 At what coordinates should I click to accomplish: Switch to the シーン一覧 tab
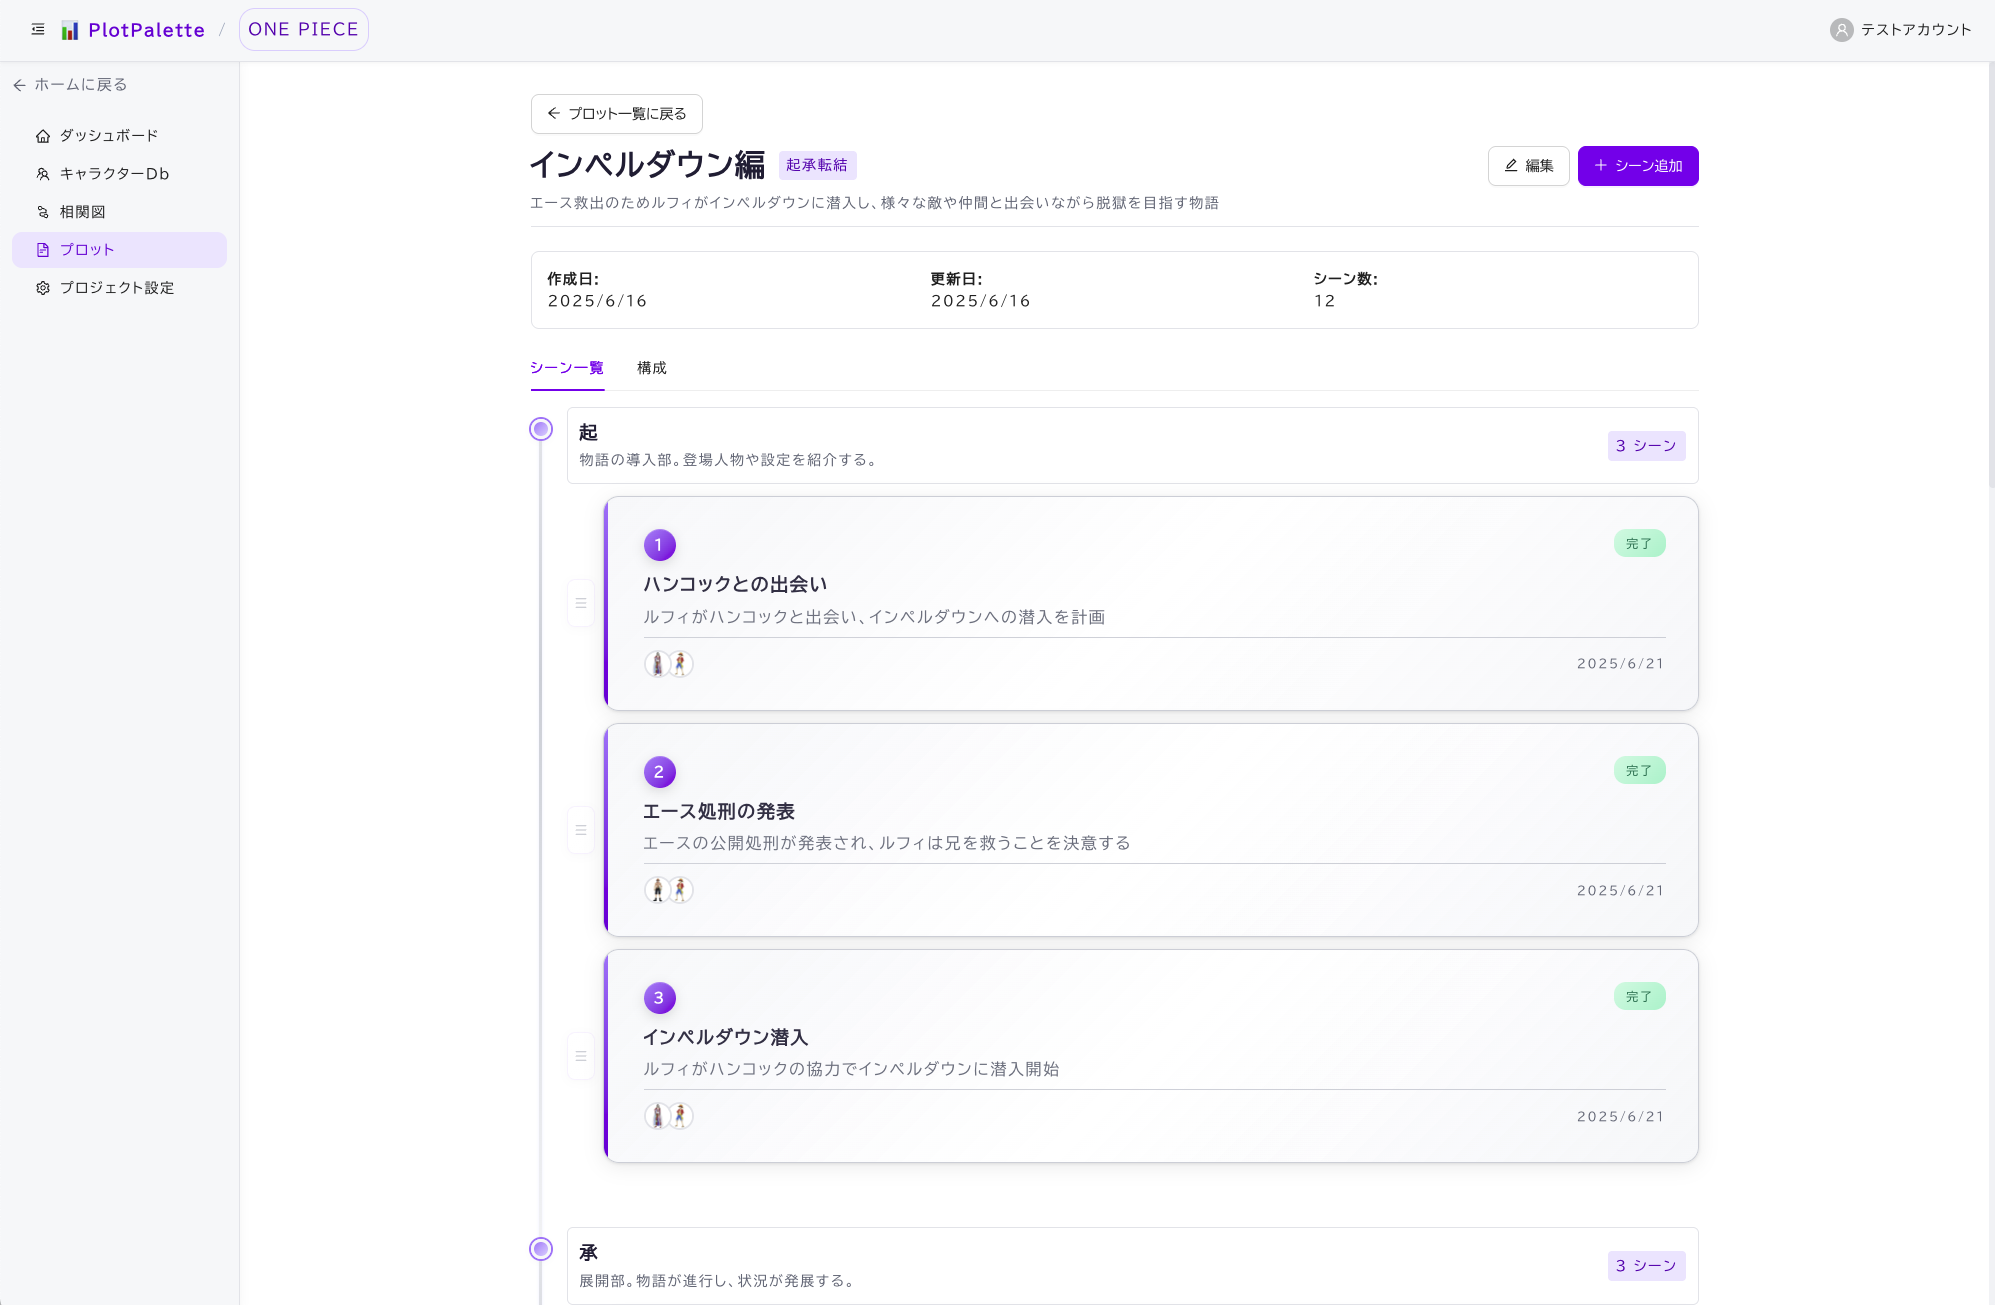pos(567,368)
